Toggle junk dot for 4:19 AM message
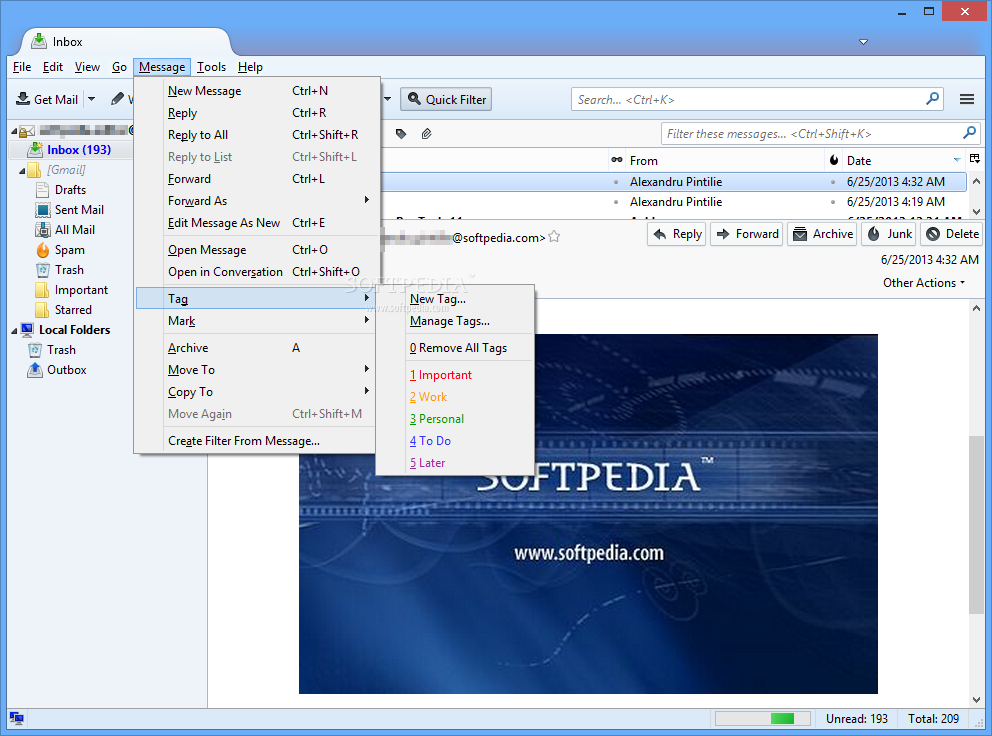992x736 pixels. [x=833, y=202]
